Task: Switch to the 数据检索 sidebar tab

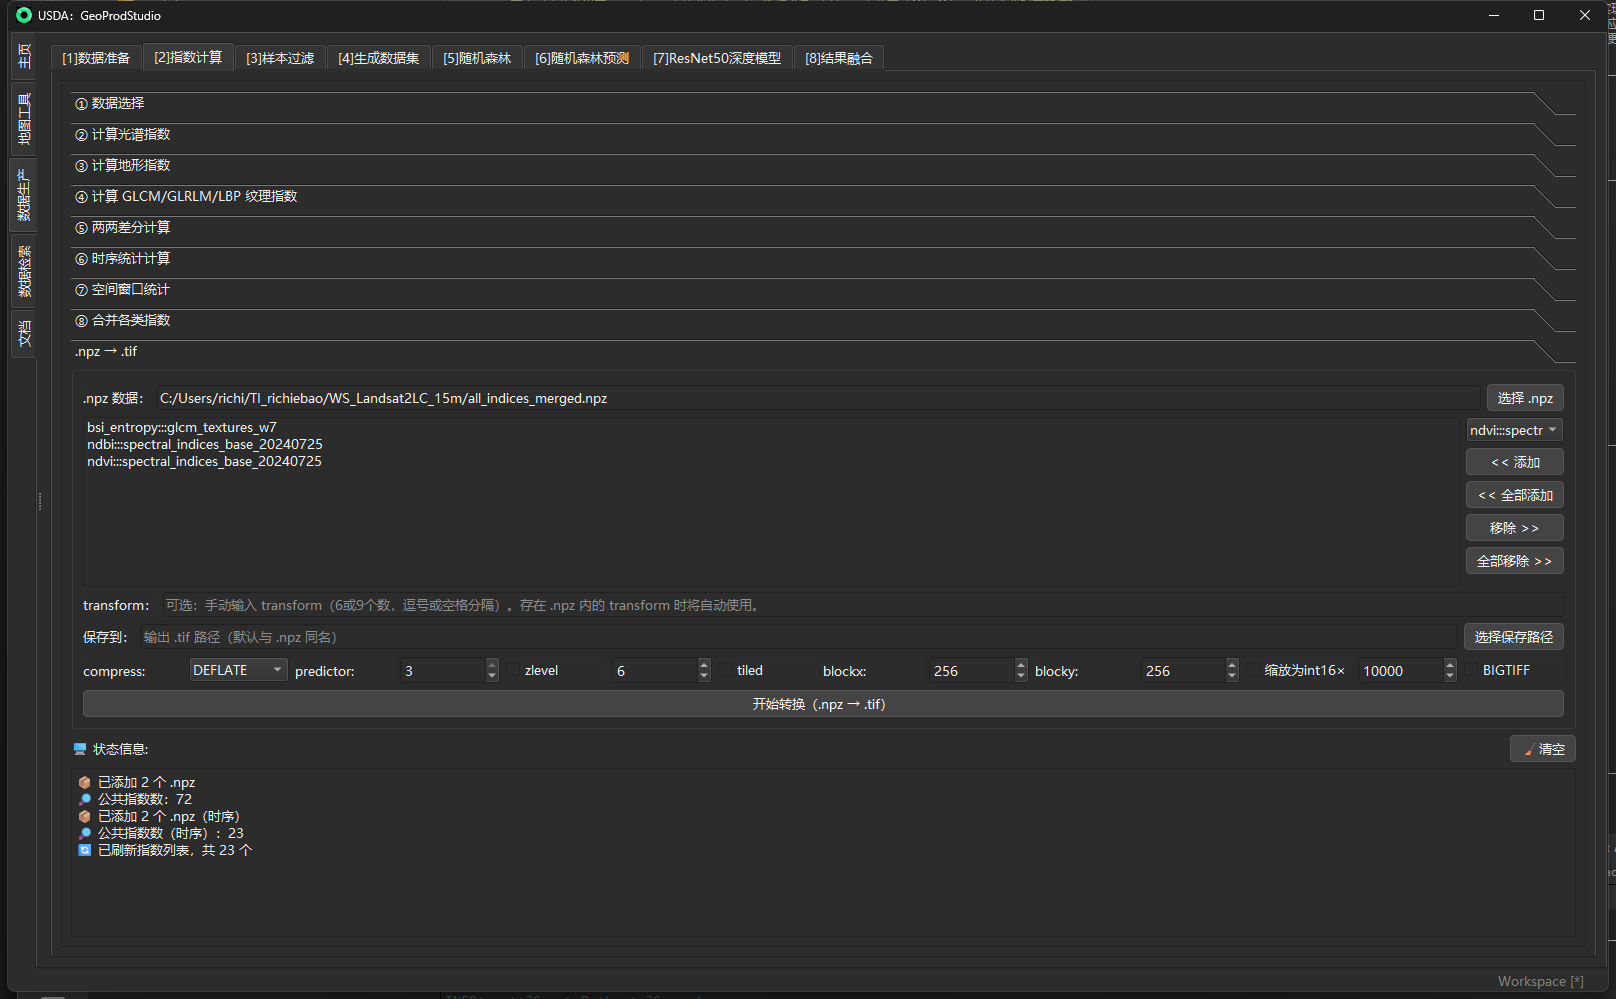Action: point(24,271)
